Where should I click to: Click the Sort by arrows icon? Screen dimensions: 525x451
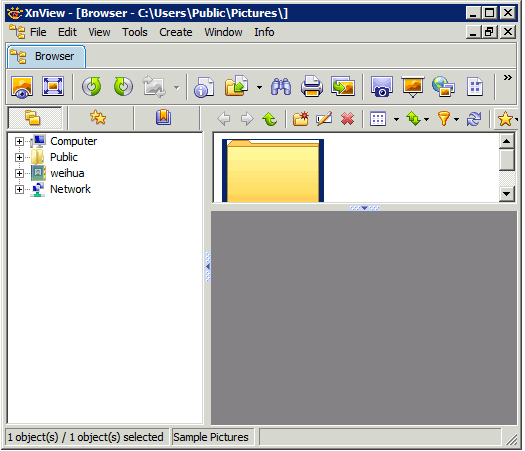click(x=414, y=119)
